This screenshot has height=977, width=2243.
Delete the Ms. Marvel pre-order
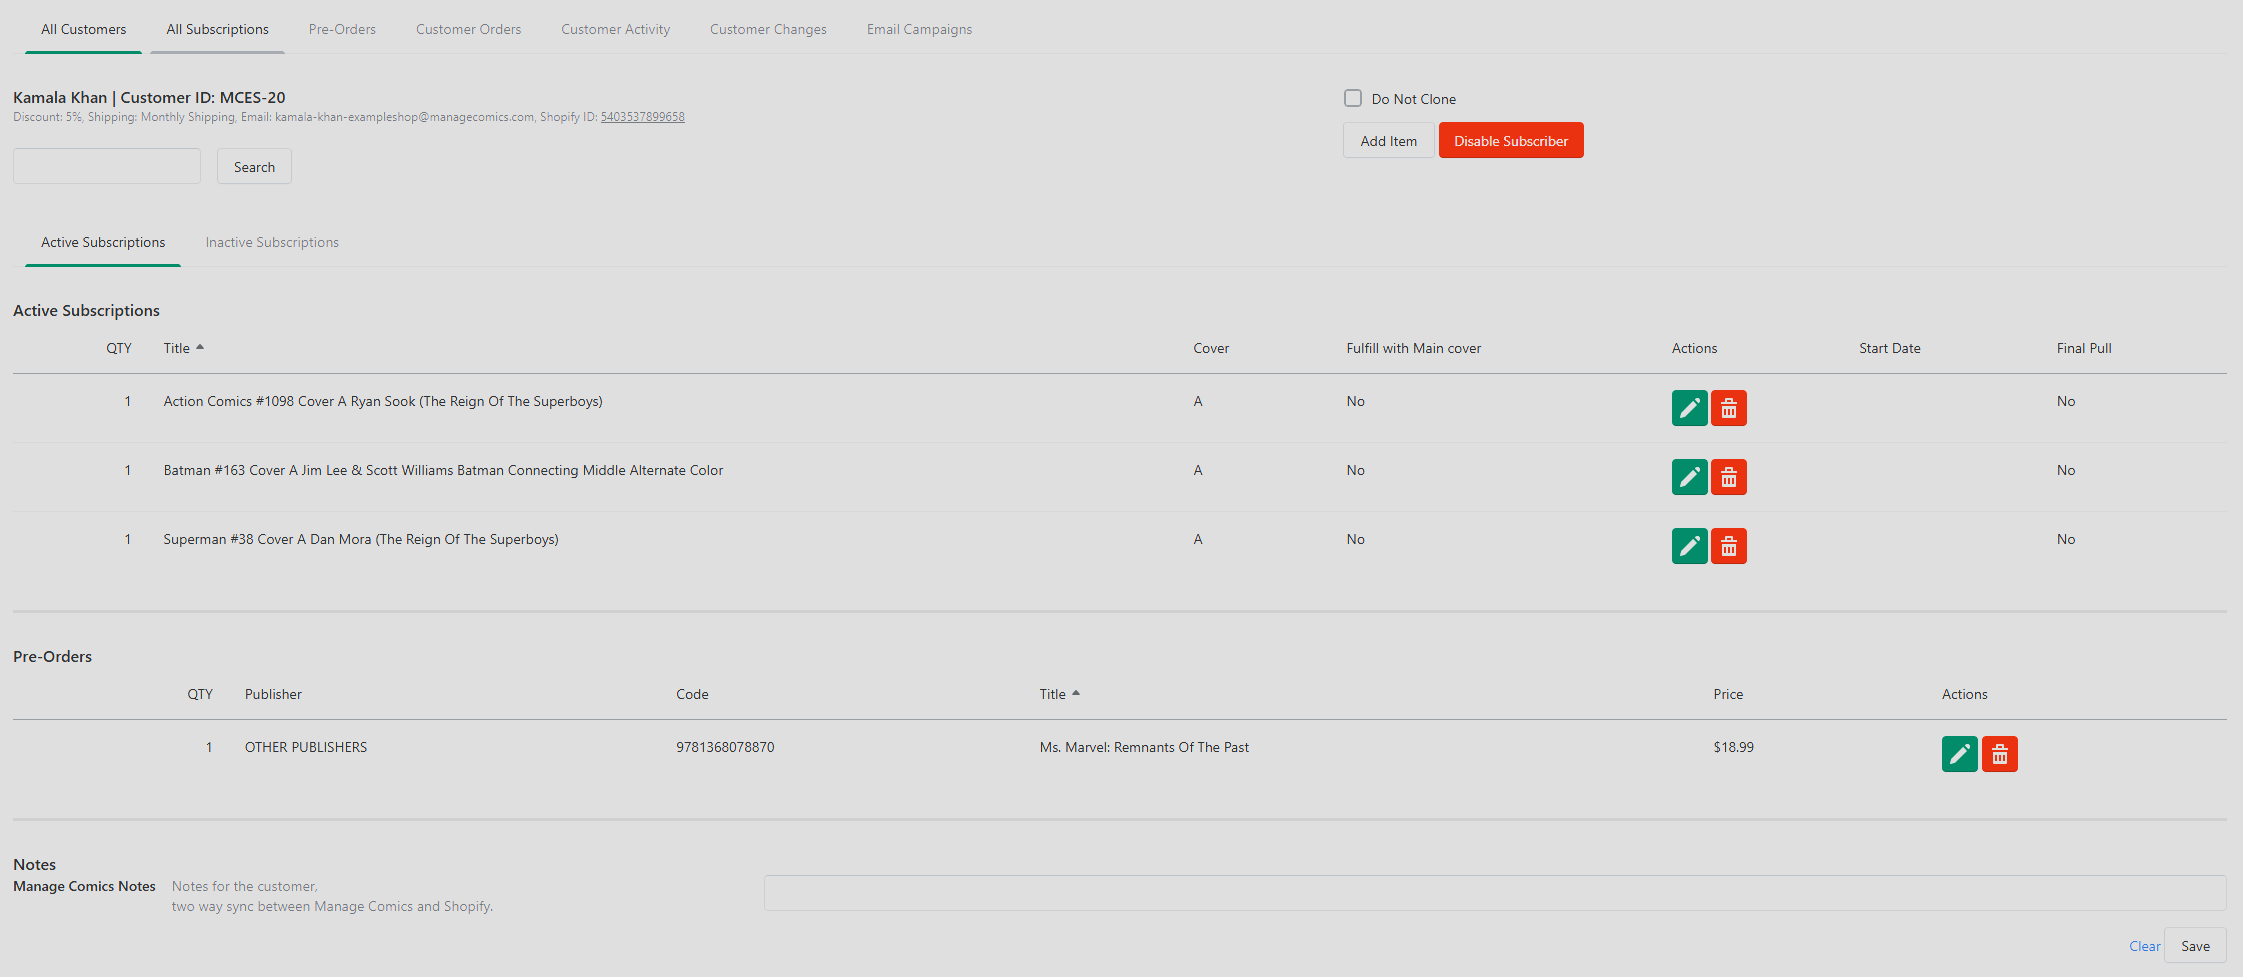pos(1999,754)
